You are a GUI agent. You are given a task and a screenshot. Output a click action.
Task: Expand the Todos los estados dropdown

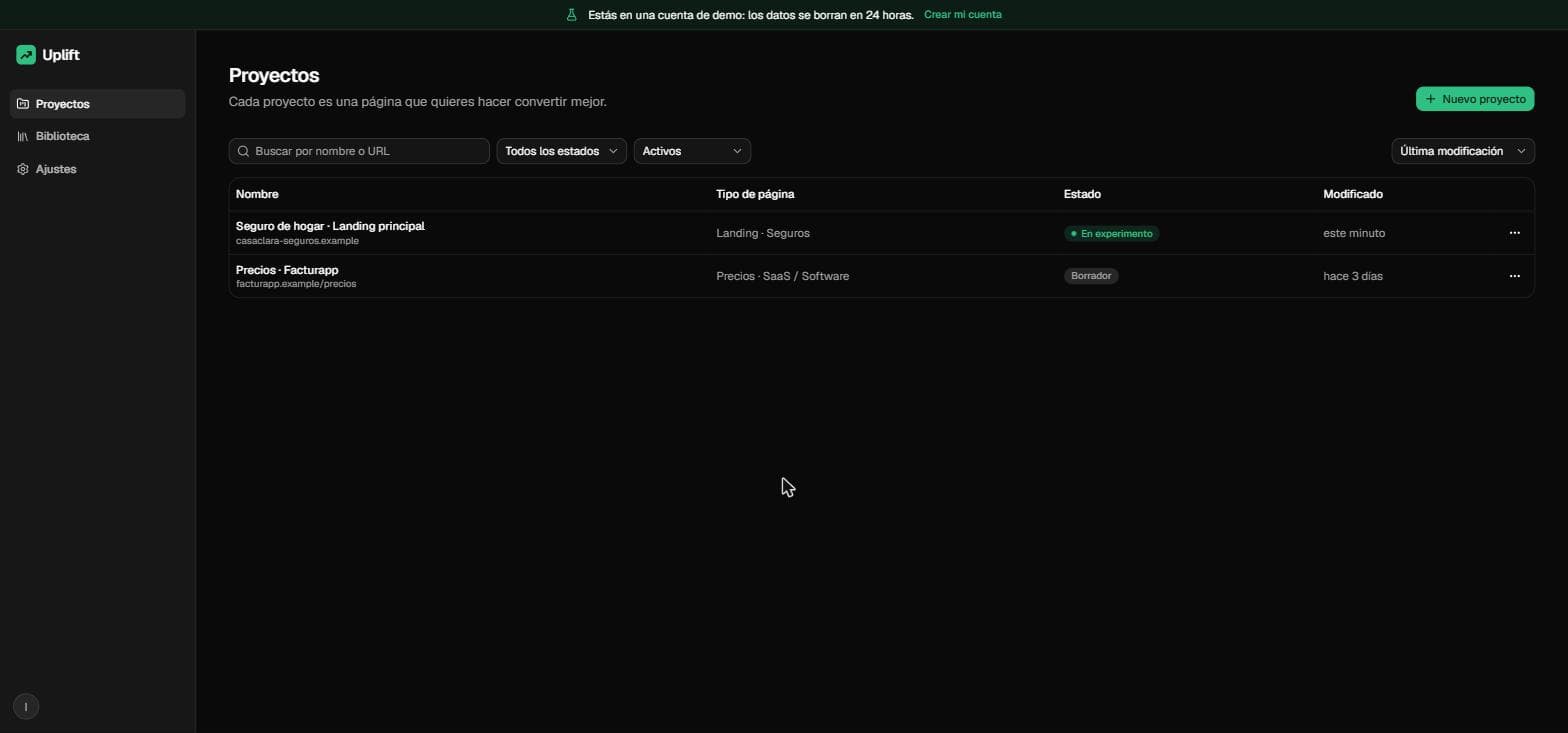point(562,151)
